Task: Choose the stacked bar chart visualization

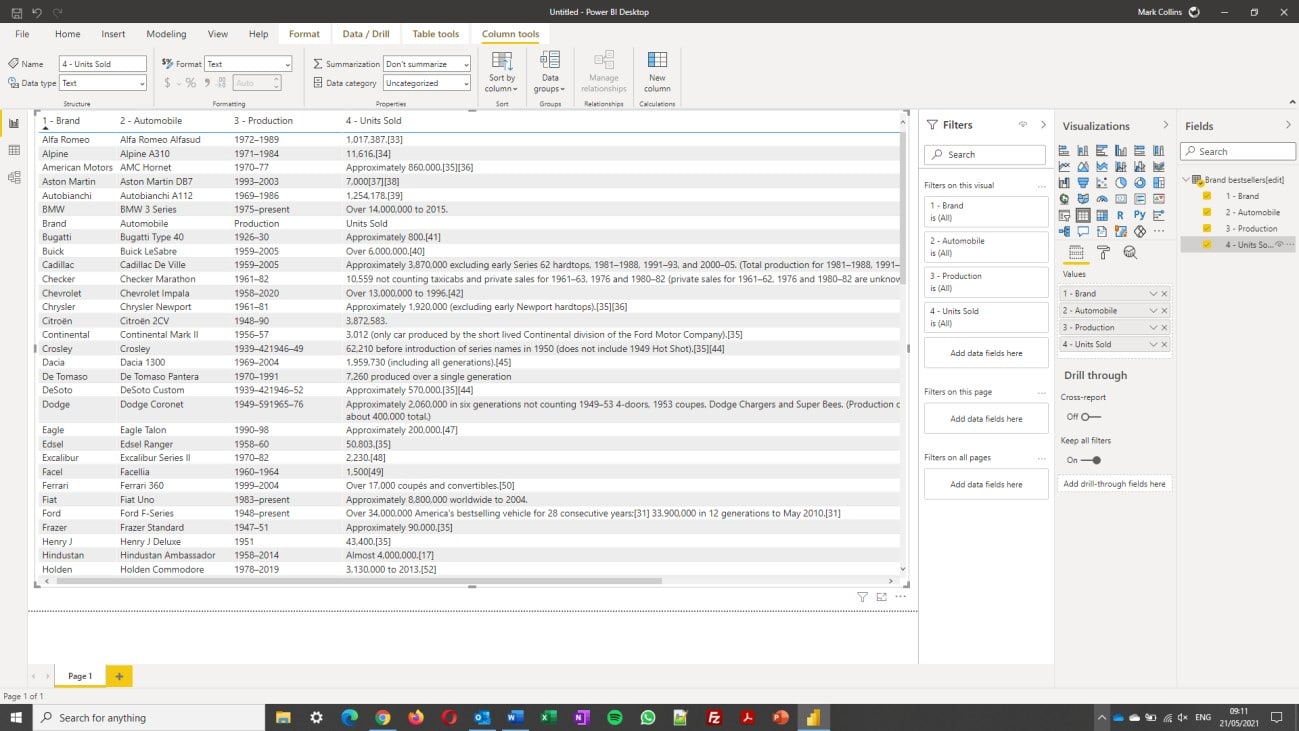Action: click(1064, 150)
